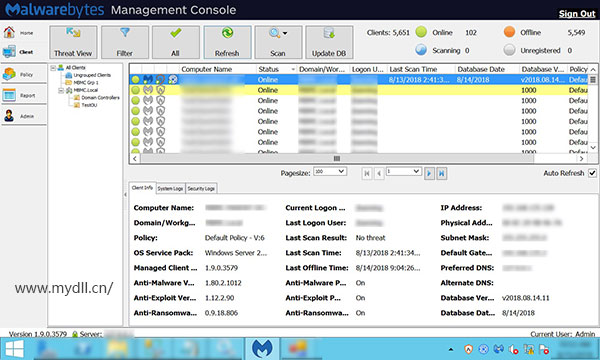
Task: Click the 'No threat' scan result value
Action: coord(370,238)
